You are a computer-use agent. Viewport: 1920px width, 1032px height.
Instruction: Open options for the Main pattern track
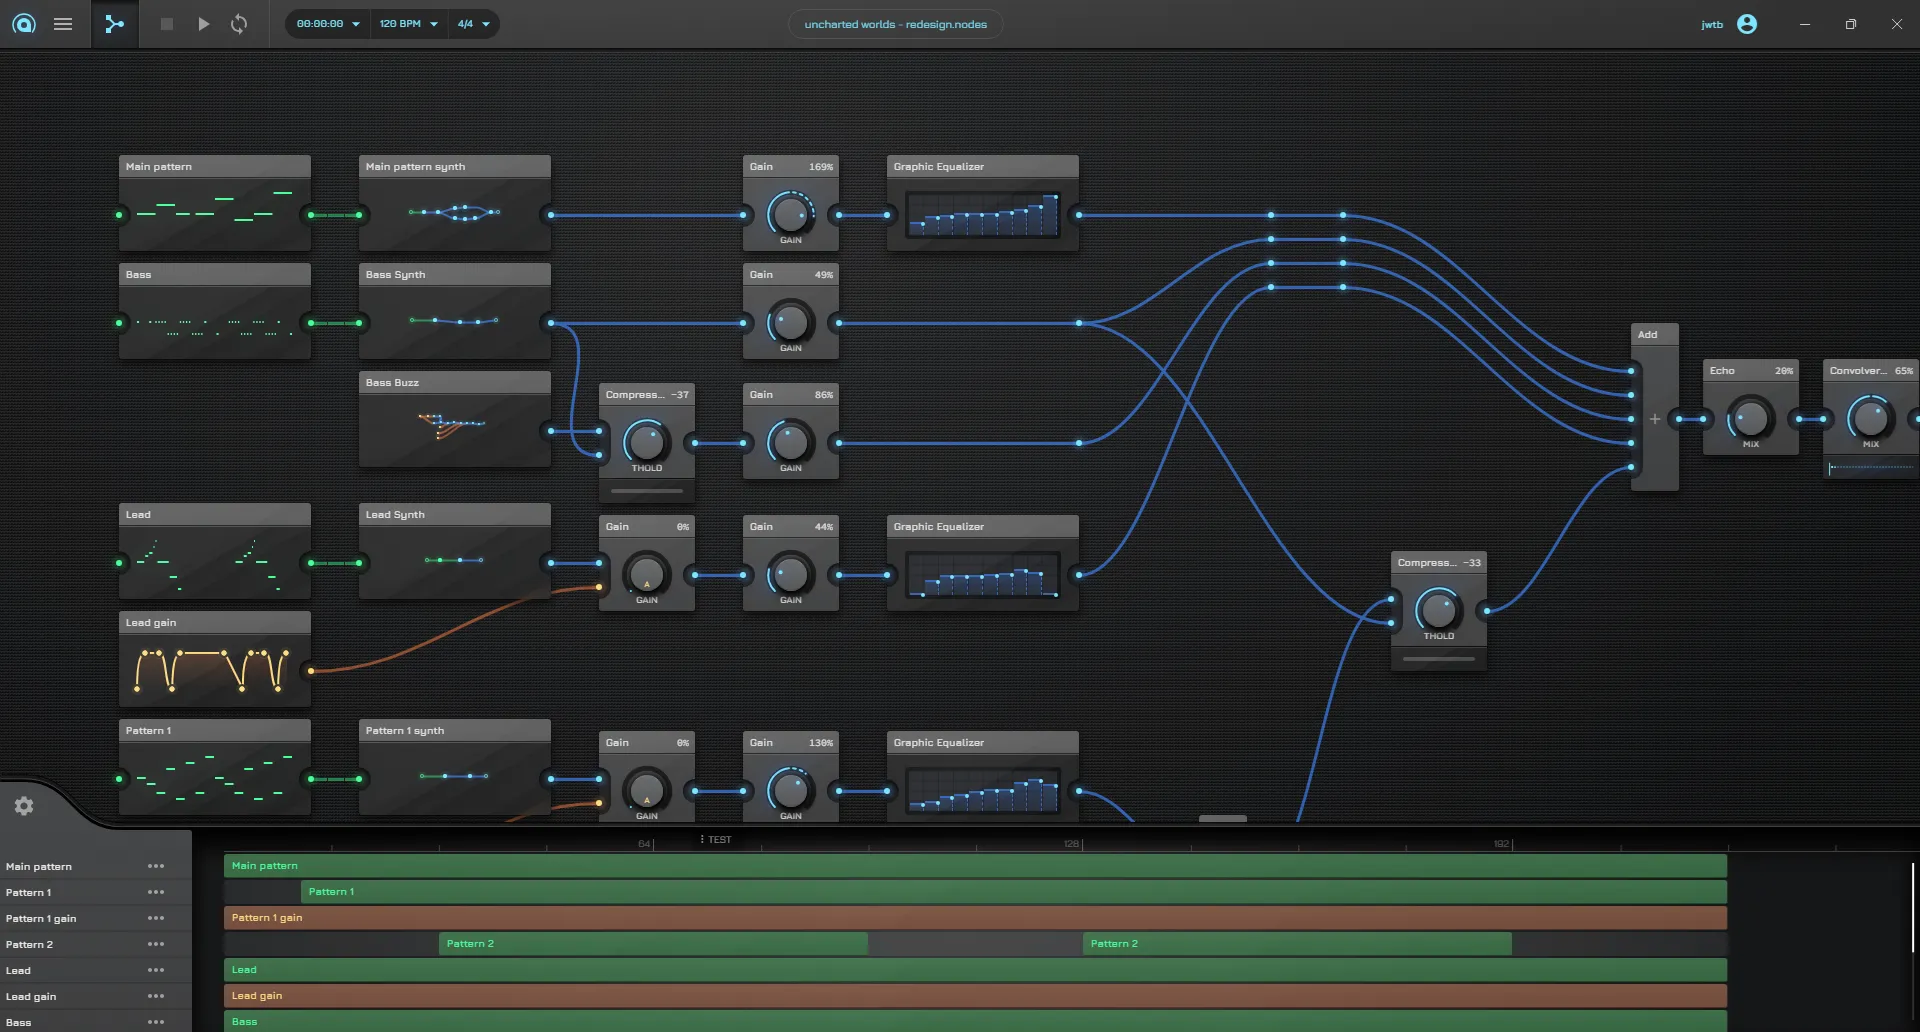point(156,866)
